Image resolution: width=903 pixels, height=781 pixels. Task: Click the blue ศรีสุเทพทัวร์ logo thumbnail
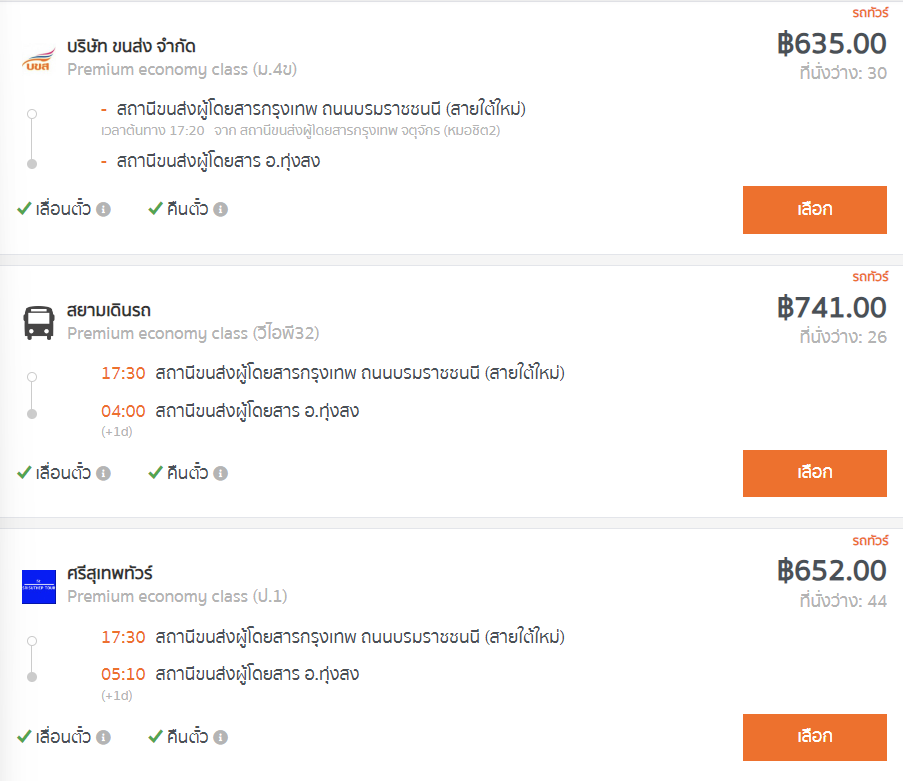(39, 587)
